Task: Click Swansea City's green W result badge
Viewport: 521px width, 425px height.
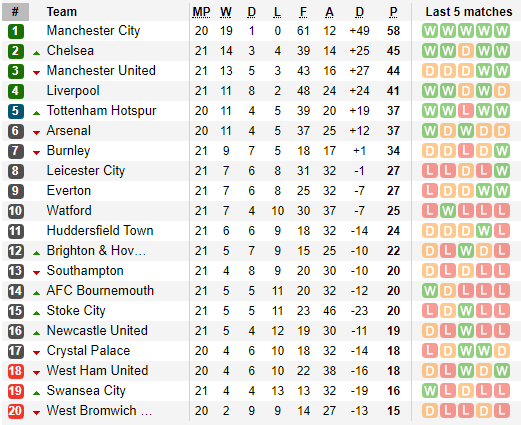Action: point(429,391)
